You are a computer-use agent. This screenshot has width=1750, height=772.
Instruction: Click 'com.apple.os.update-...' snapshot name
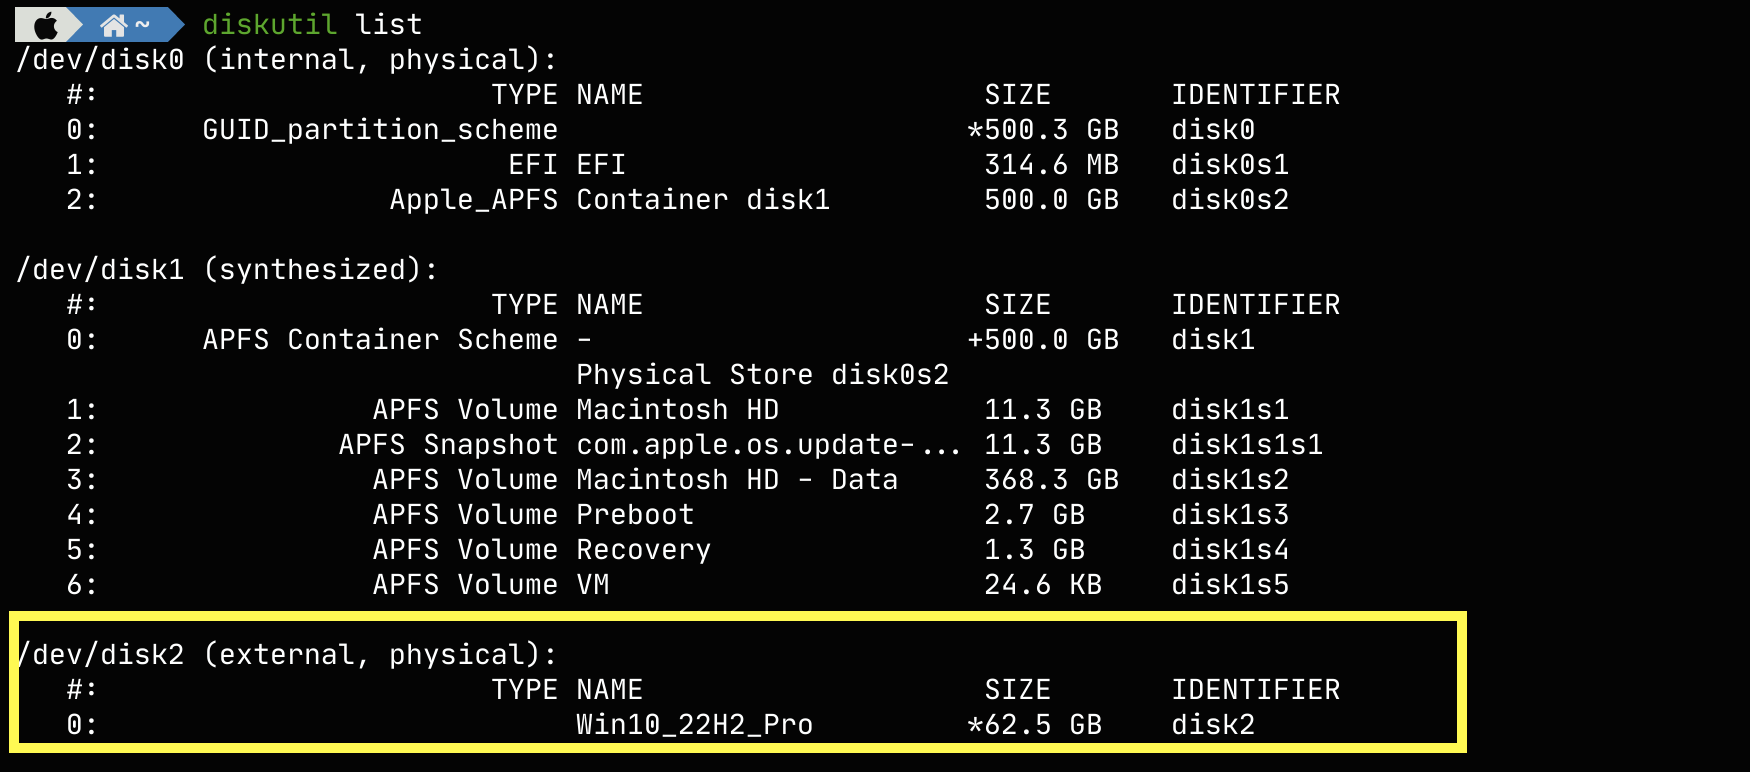point(769,445)
